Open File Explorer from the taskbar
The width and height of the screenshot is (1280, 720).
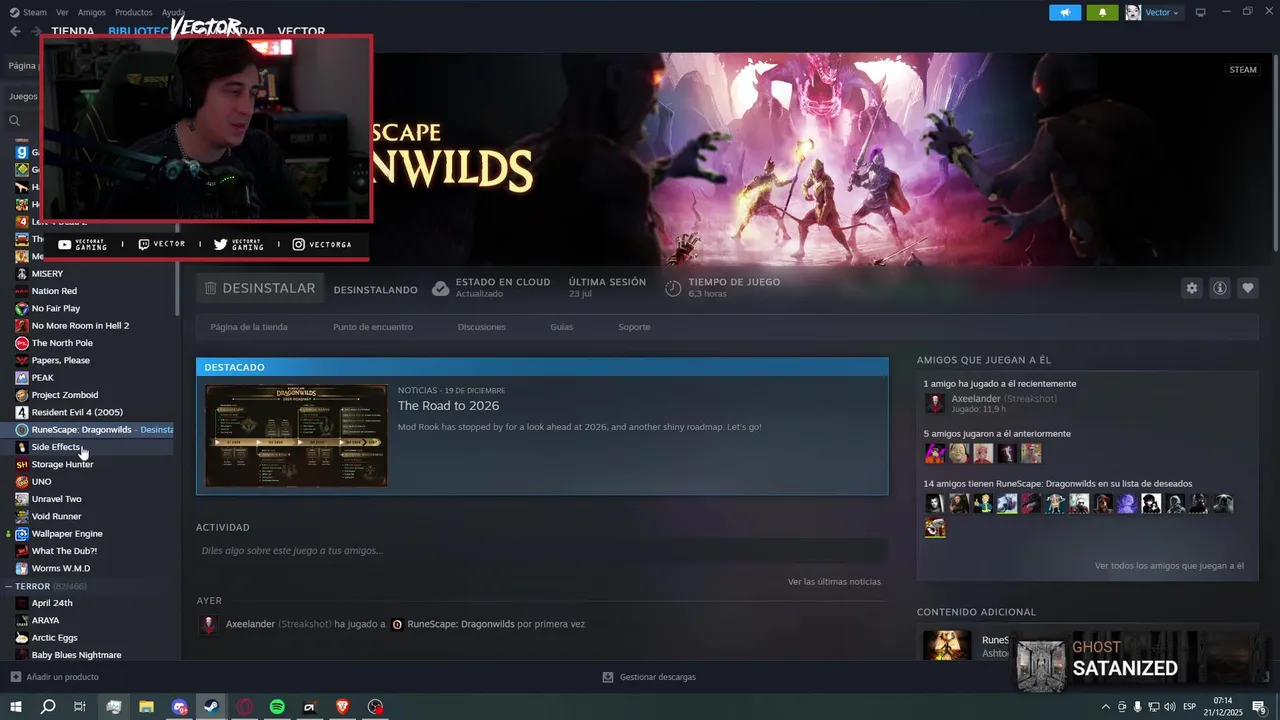click(x=146, y=707)
